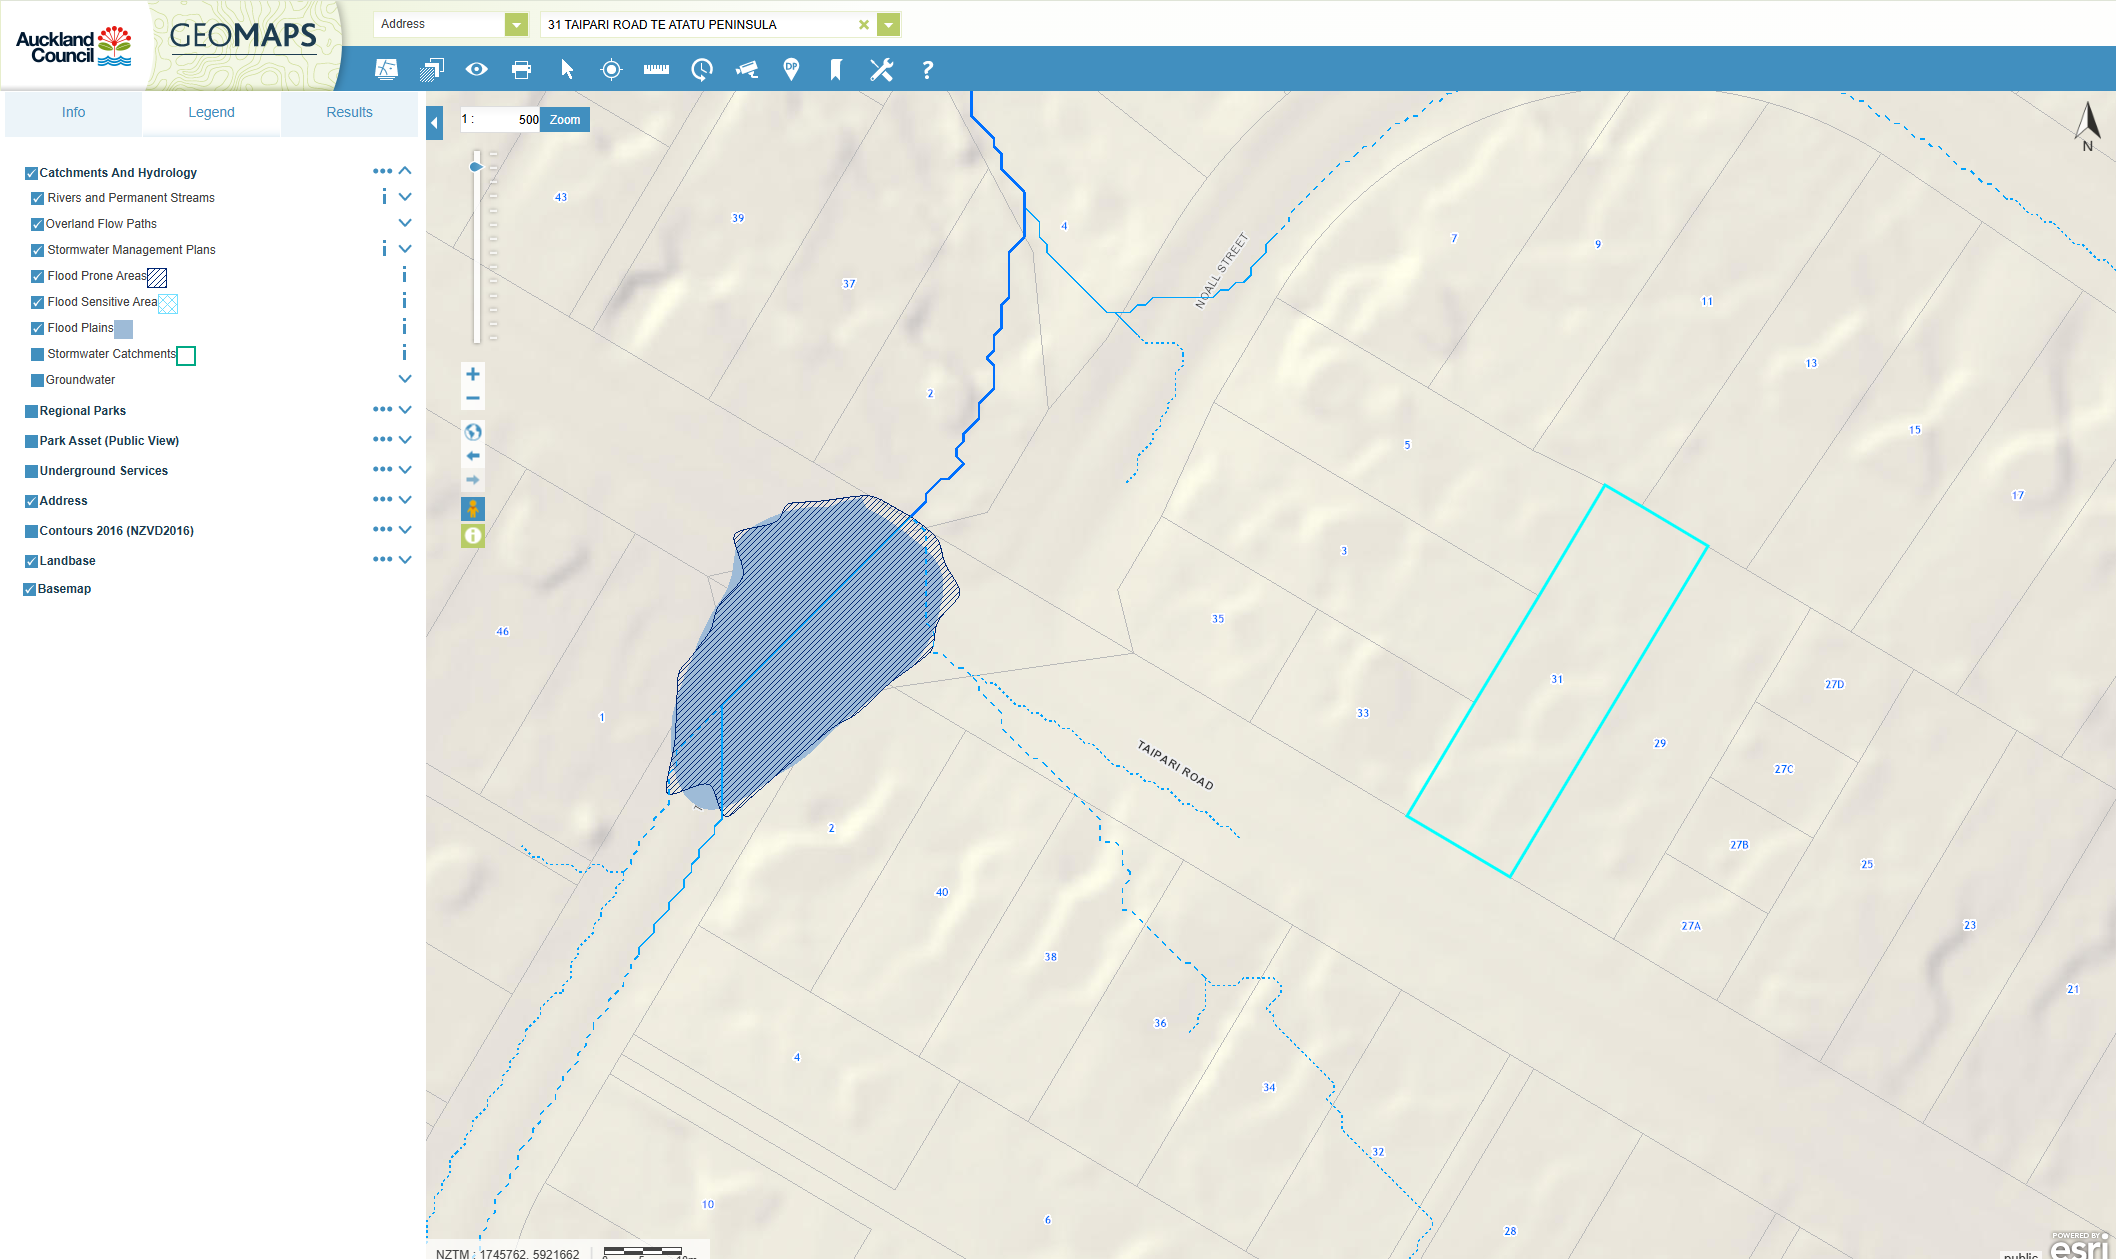The image size is (2116, 1259).
Task: Click the scale value input field
Action: pos(508,120)
